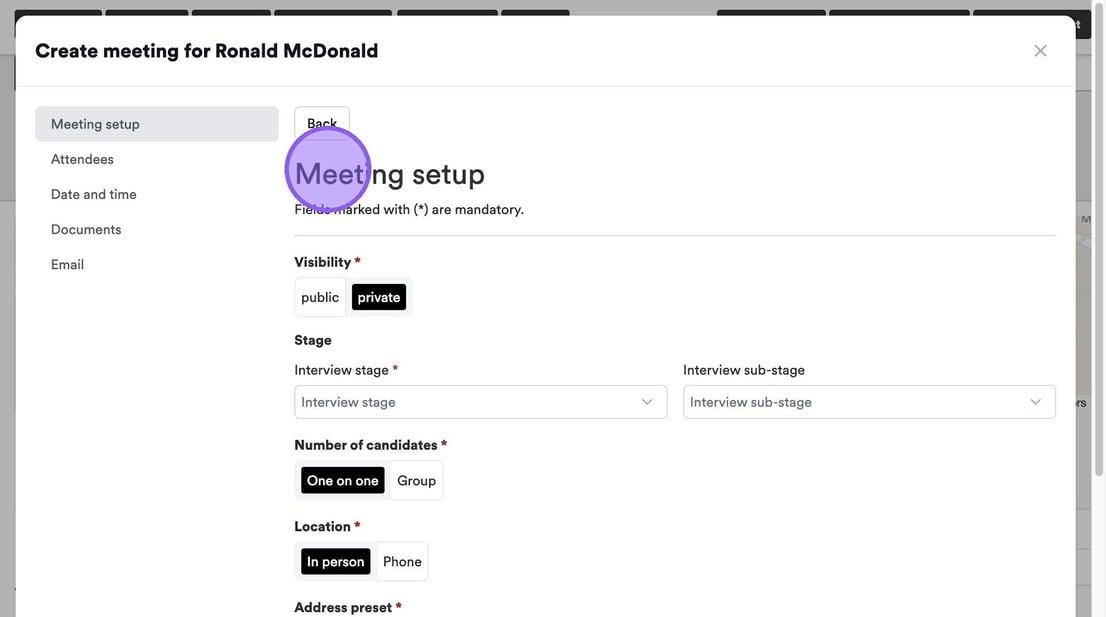Navigate to the Email section
The image size is (1106, 617).
click(x=67, y=264)
